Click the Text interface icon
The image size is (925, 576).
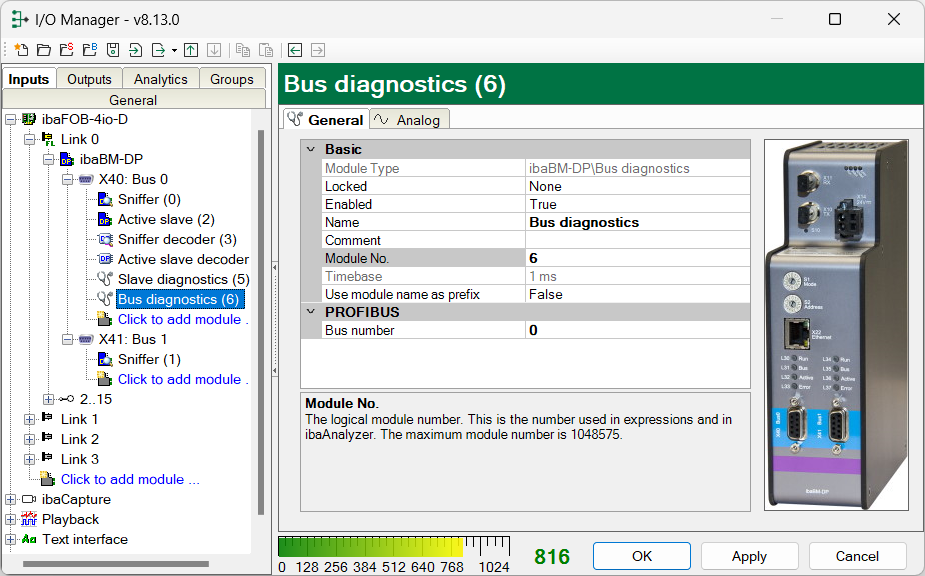[29, 539]
